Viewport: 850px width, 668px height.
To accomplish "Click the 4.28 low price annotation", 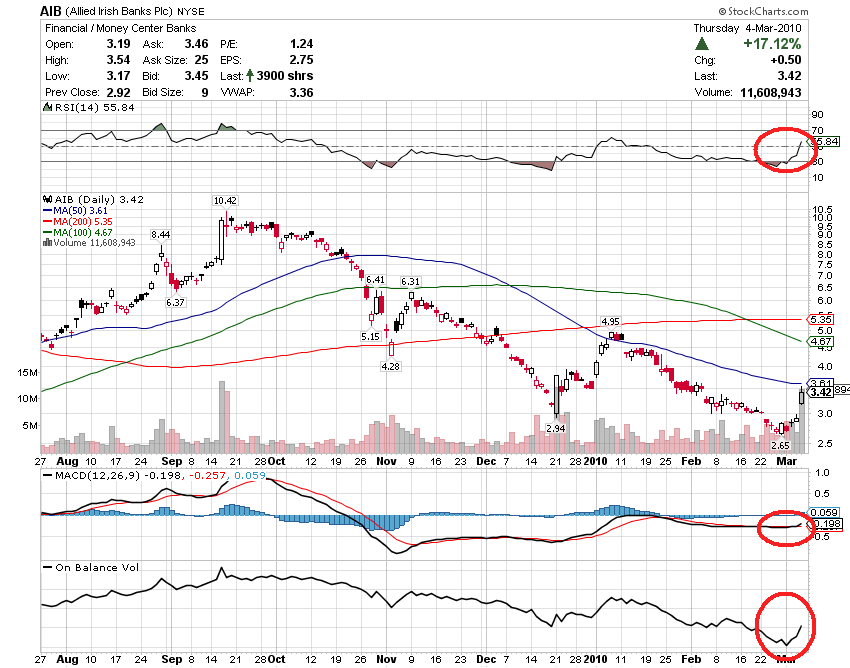I will point(390,366).
